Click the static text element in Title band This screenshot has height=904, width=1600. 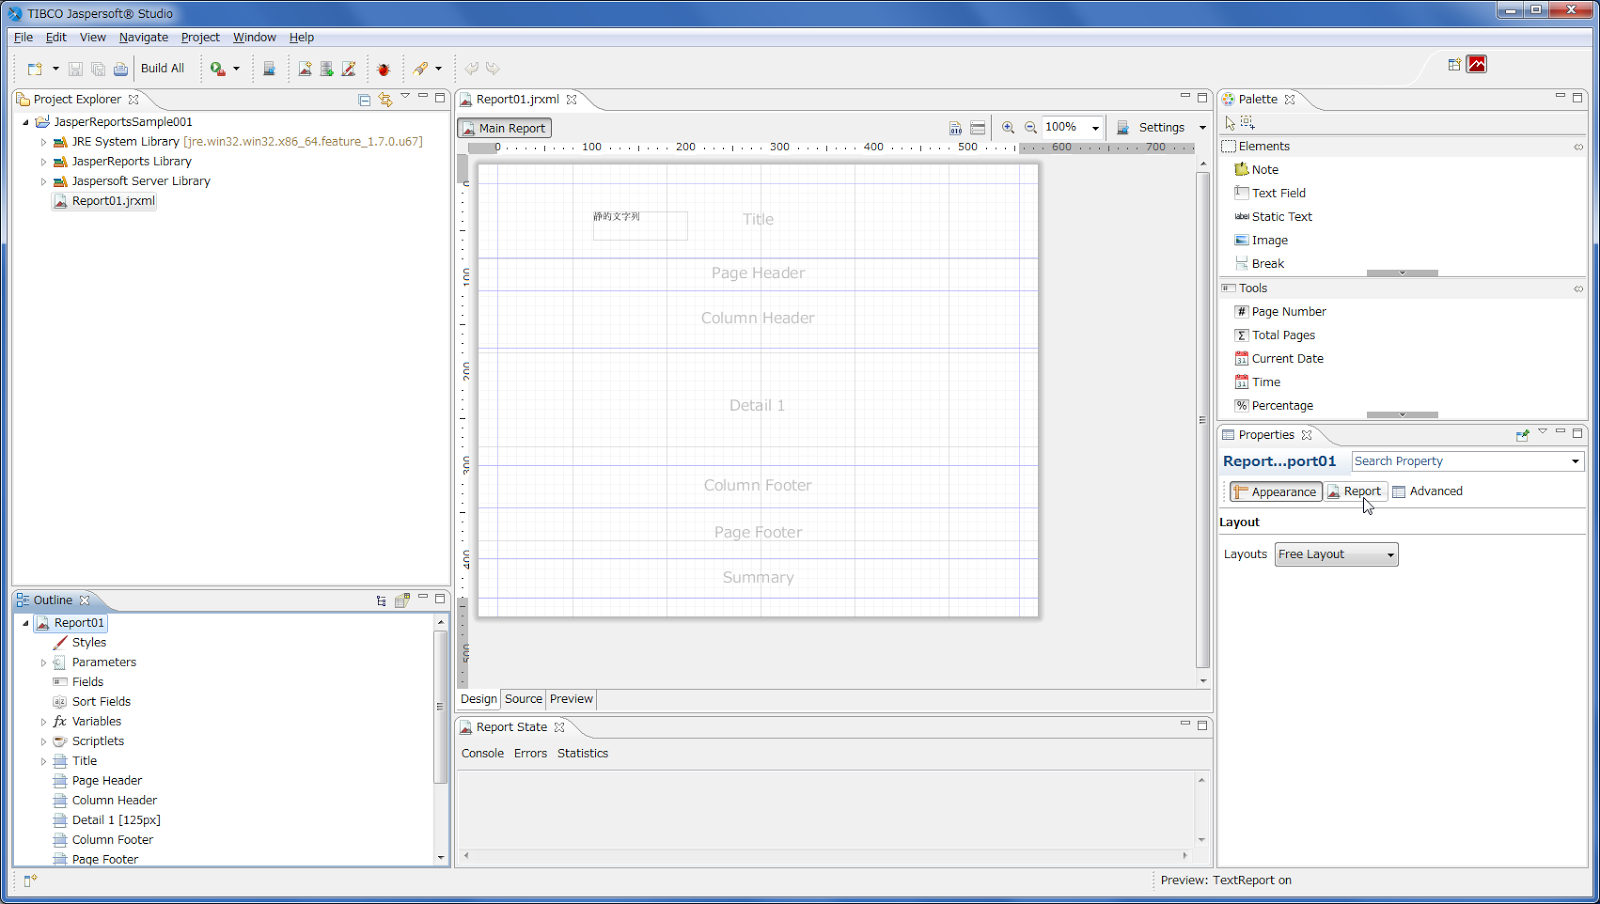coord(640,225)
